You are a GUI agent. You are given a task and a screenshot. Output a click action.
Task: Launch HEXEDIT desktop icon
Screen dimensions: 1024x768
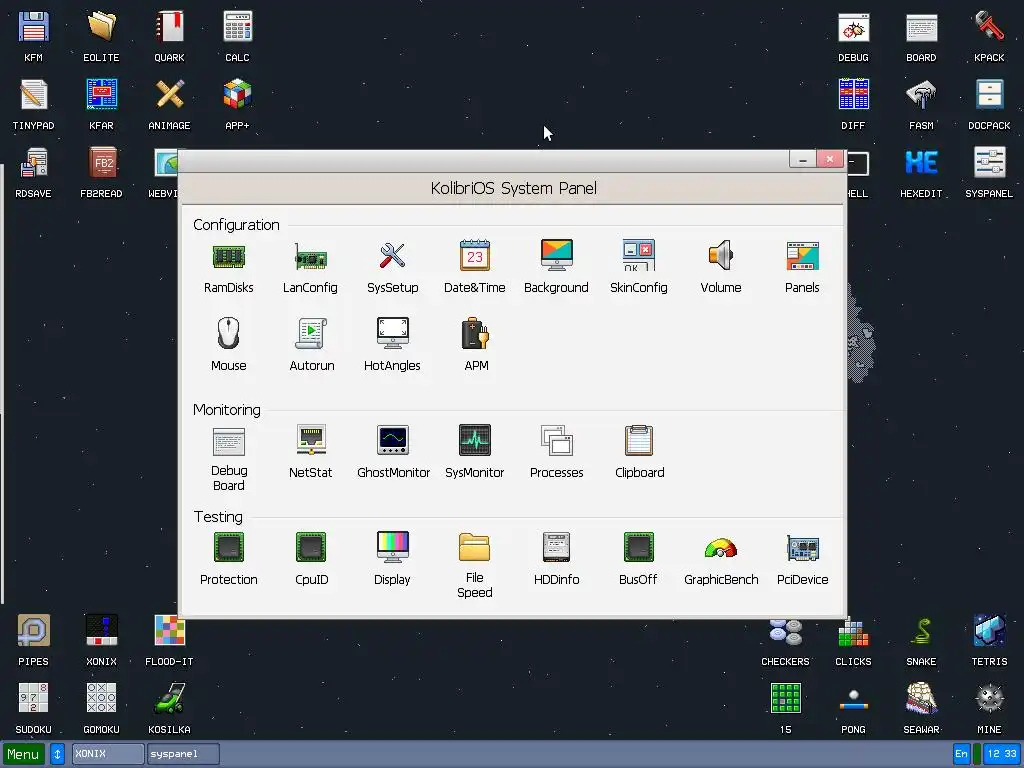[x=921, y=163]
